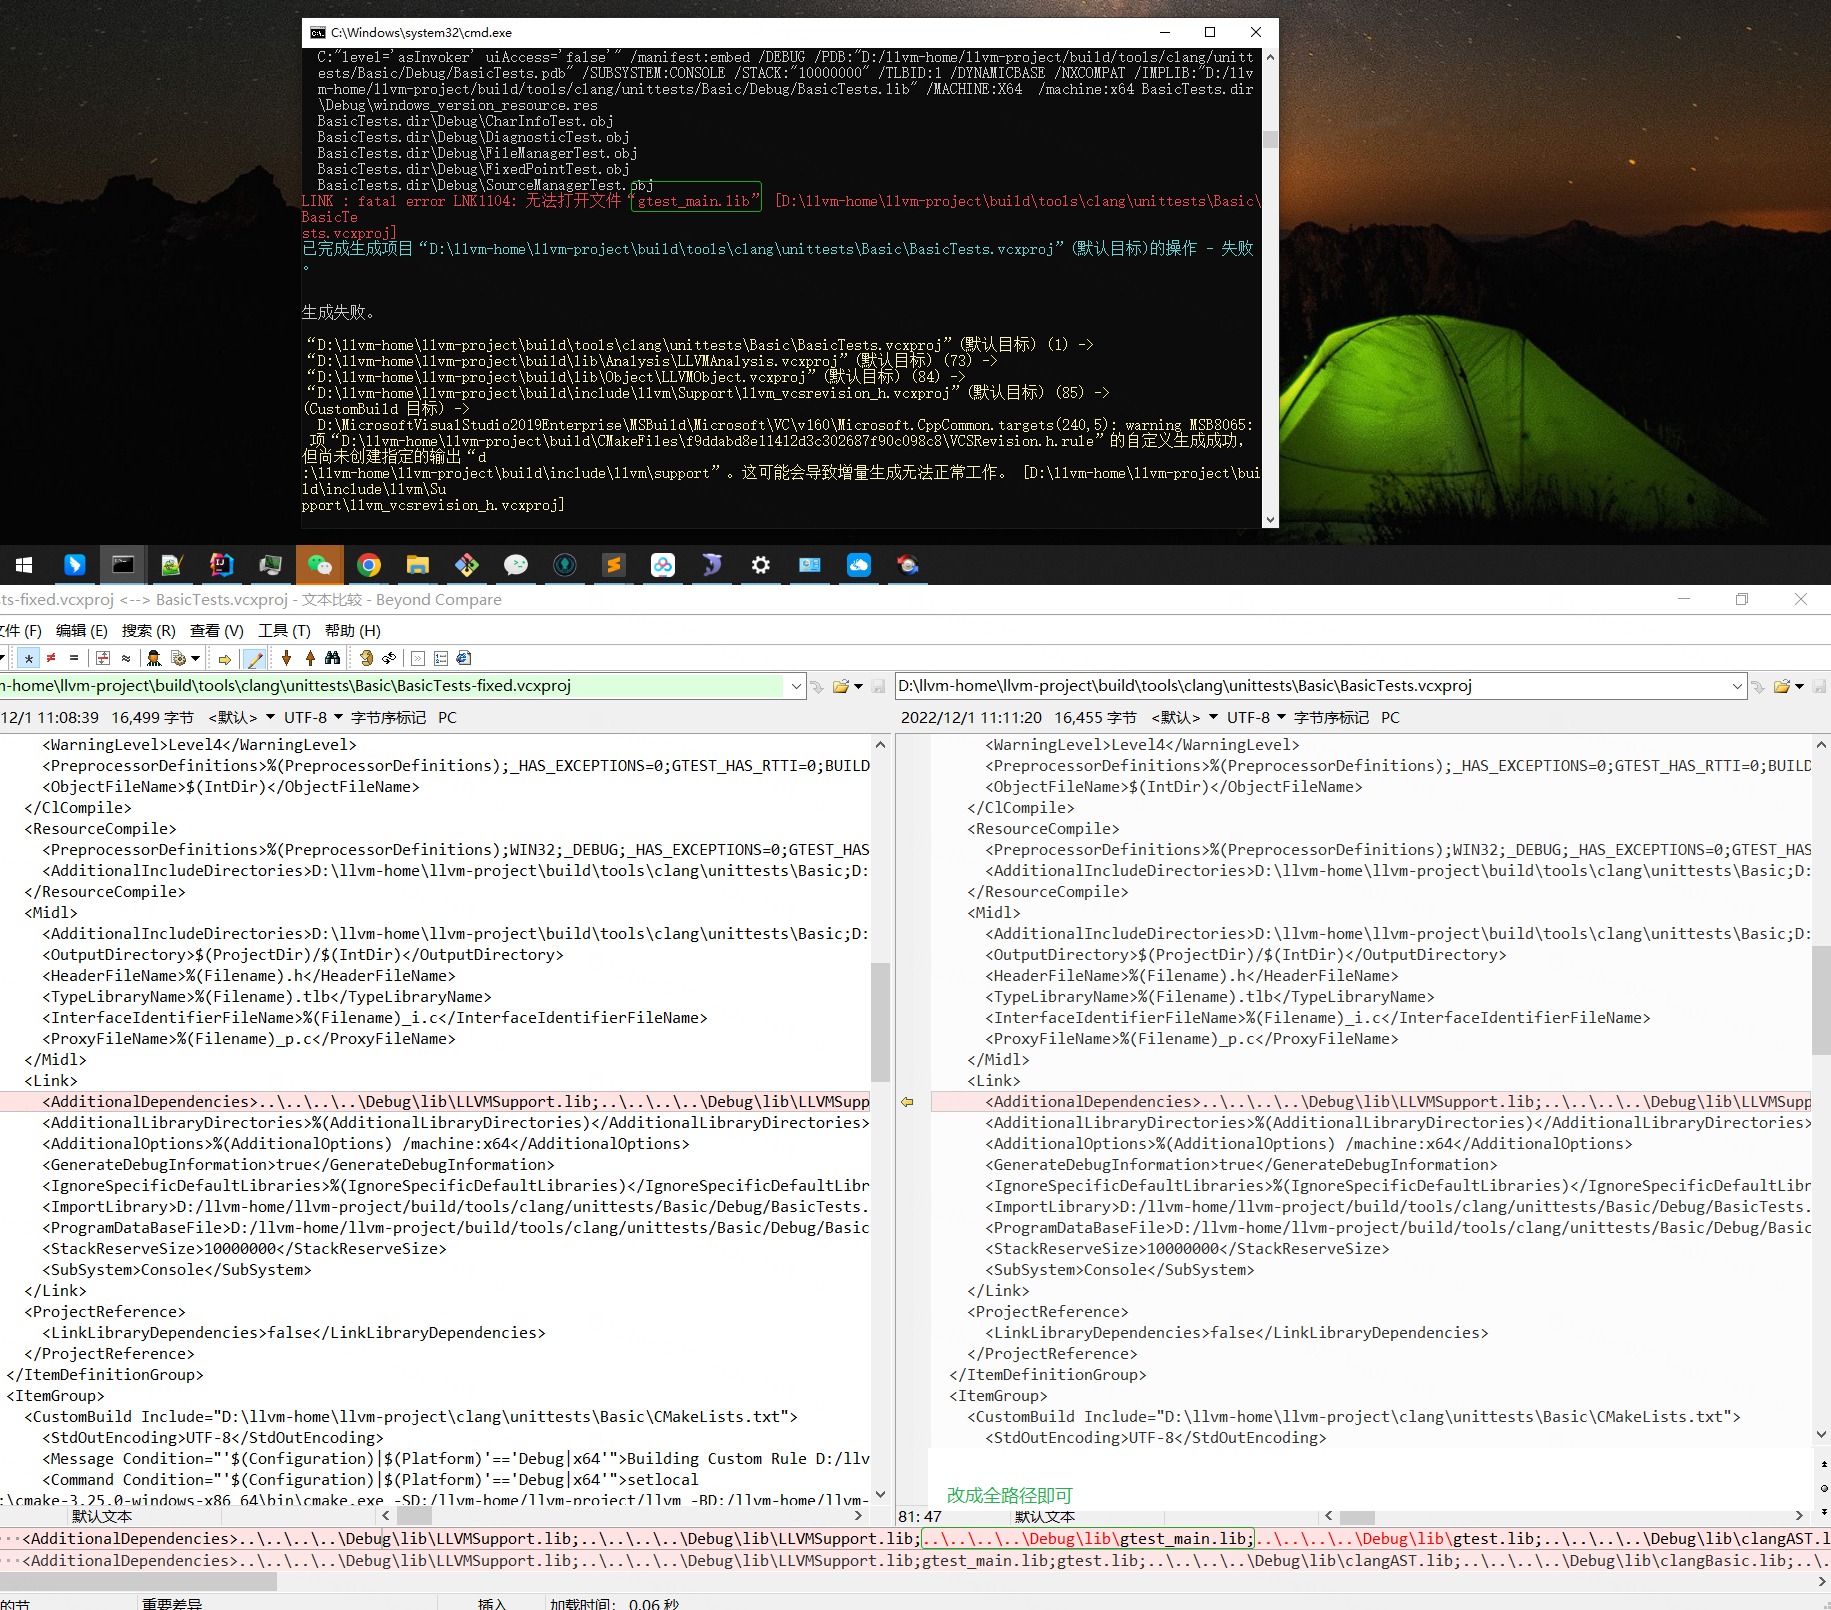The image size is (1831, 1610).
Task: Select right AdditionalDependencies difference line
Action: (1371, 1102)
